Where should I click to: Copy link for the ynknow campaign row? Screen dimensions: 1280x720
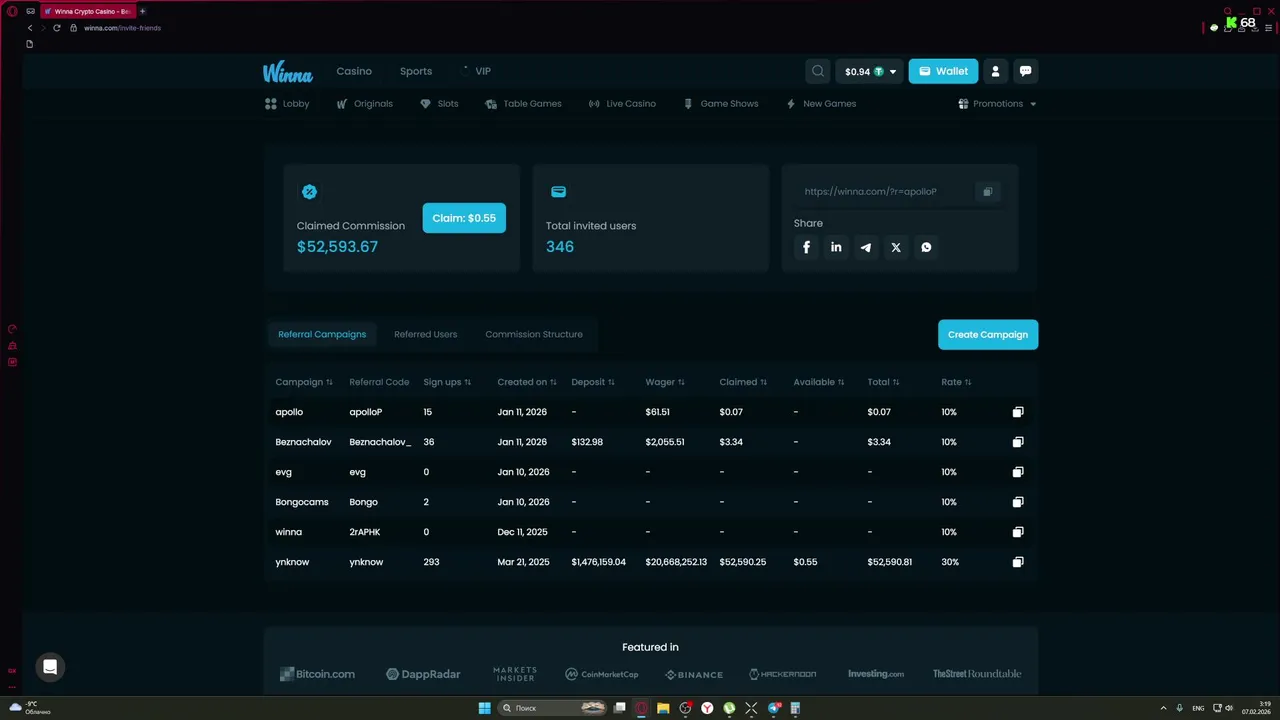(1018, 562)
